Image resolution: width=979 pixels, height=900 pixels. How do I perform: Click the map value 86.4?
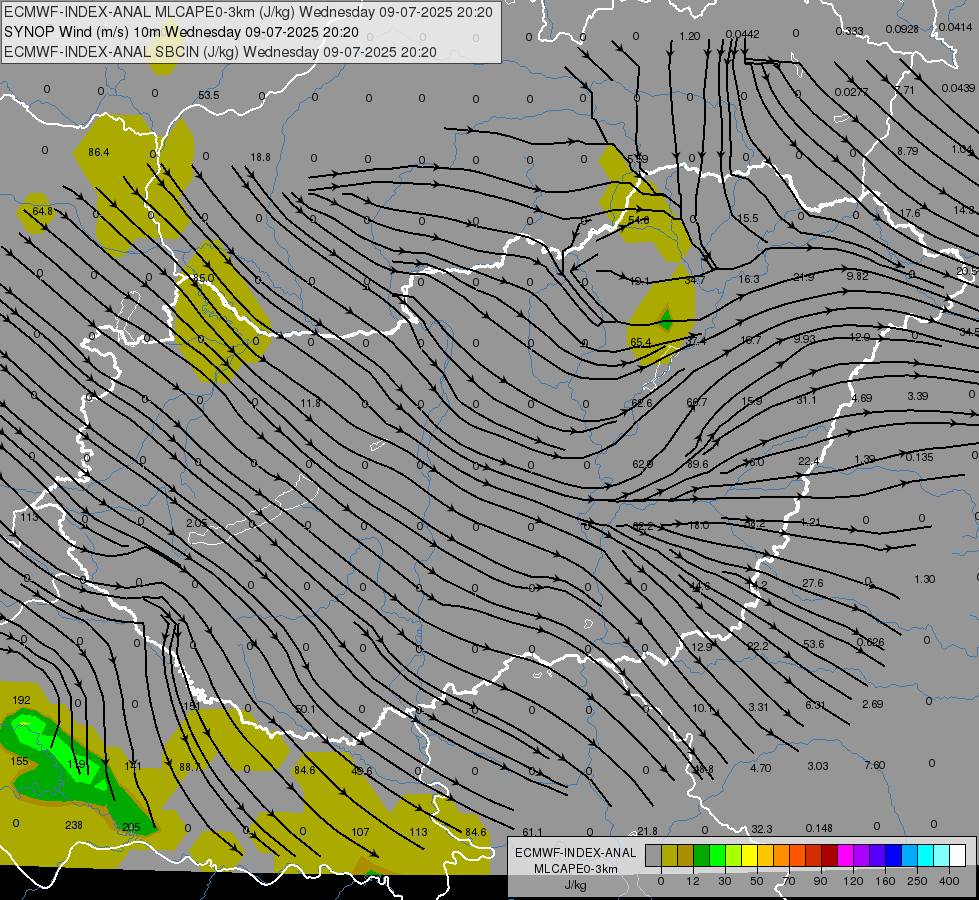click(99, 152)
